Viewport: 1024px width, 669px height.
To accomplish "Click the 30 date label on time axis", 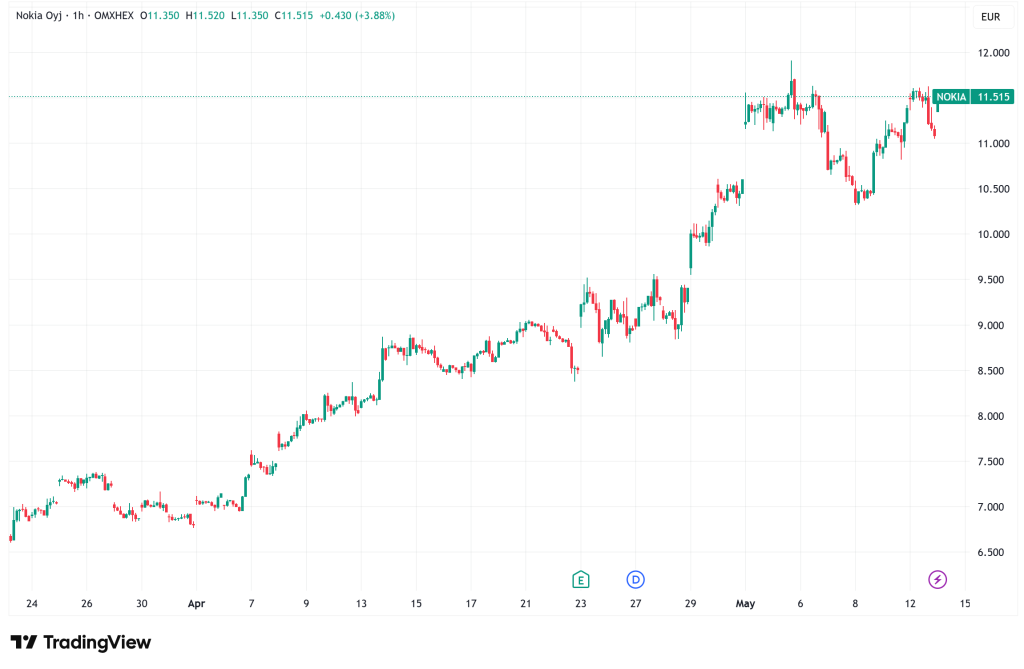I will [x=142, y=604].
